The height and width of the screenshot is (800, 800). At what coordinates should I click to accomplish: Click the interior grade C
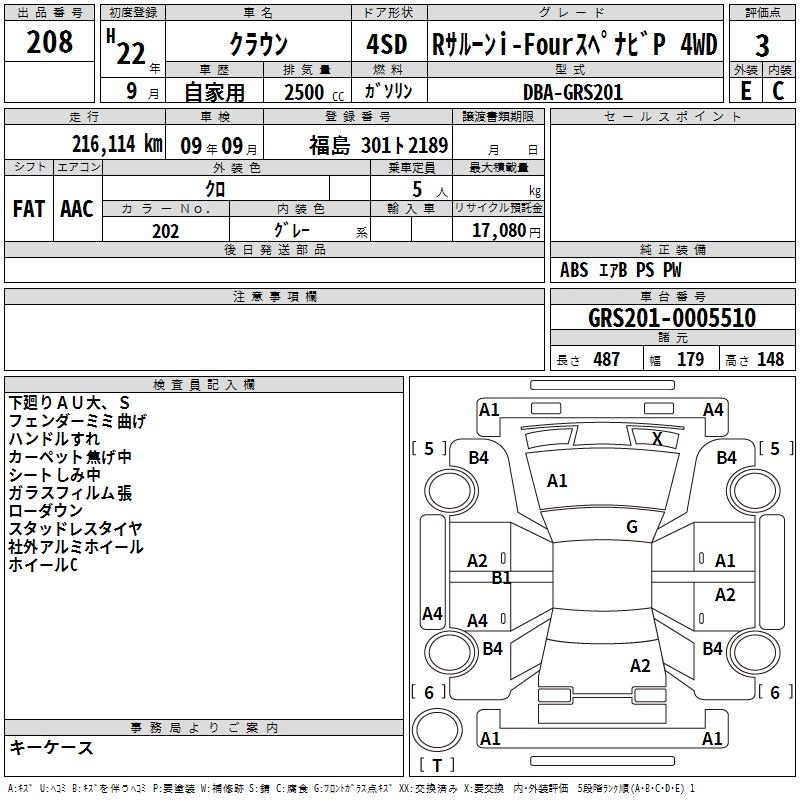coord(778,91)
